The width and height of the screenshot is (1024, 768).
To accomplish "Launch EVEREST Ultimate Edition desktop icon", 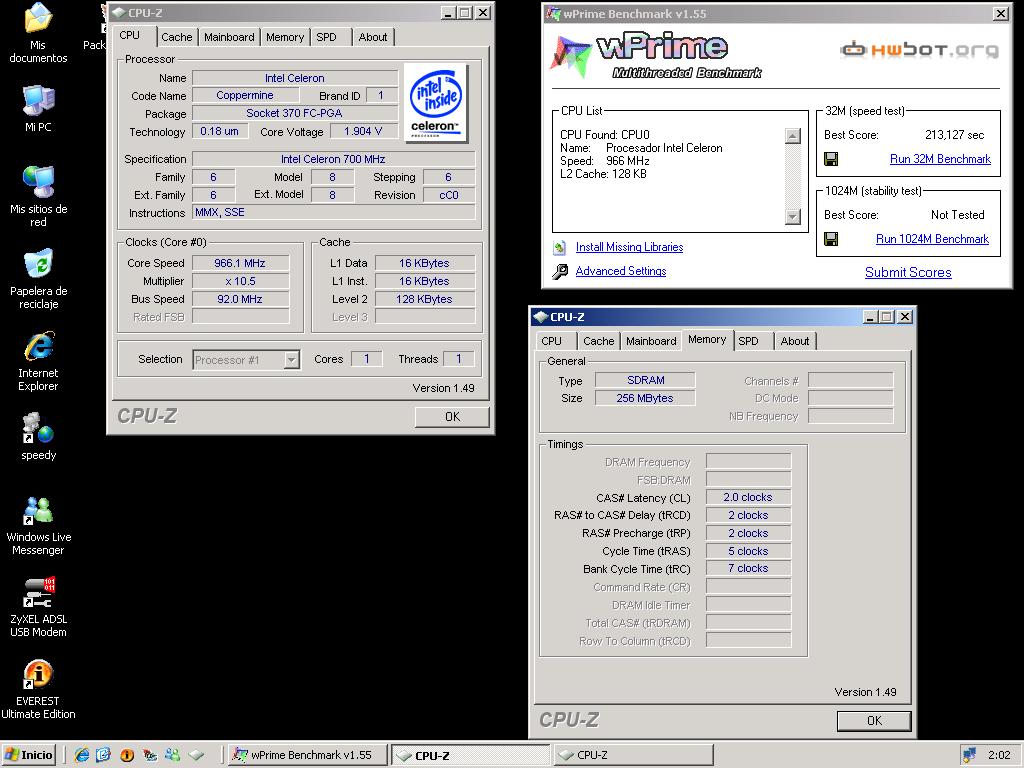I will click(38, 690).
